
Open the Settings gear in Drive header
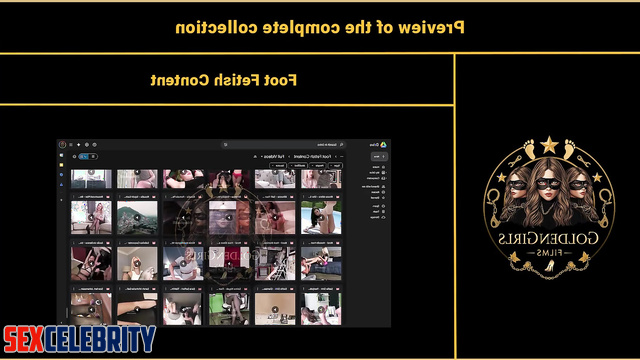click(x=87, y=144)
